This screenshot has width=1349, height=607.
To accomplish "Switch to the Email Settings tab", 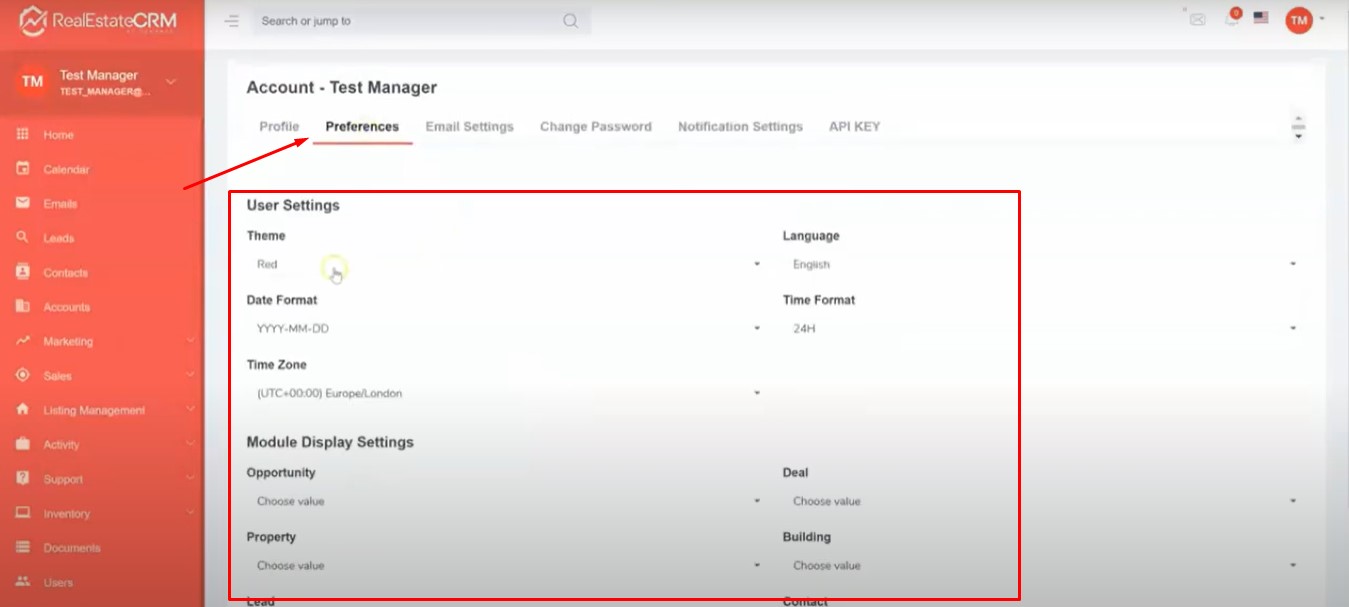I will click(x=469, y=127).
